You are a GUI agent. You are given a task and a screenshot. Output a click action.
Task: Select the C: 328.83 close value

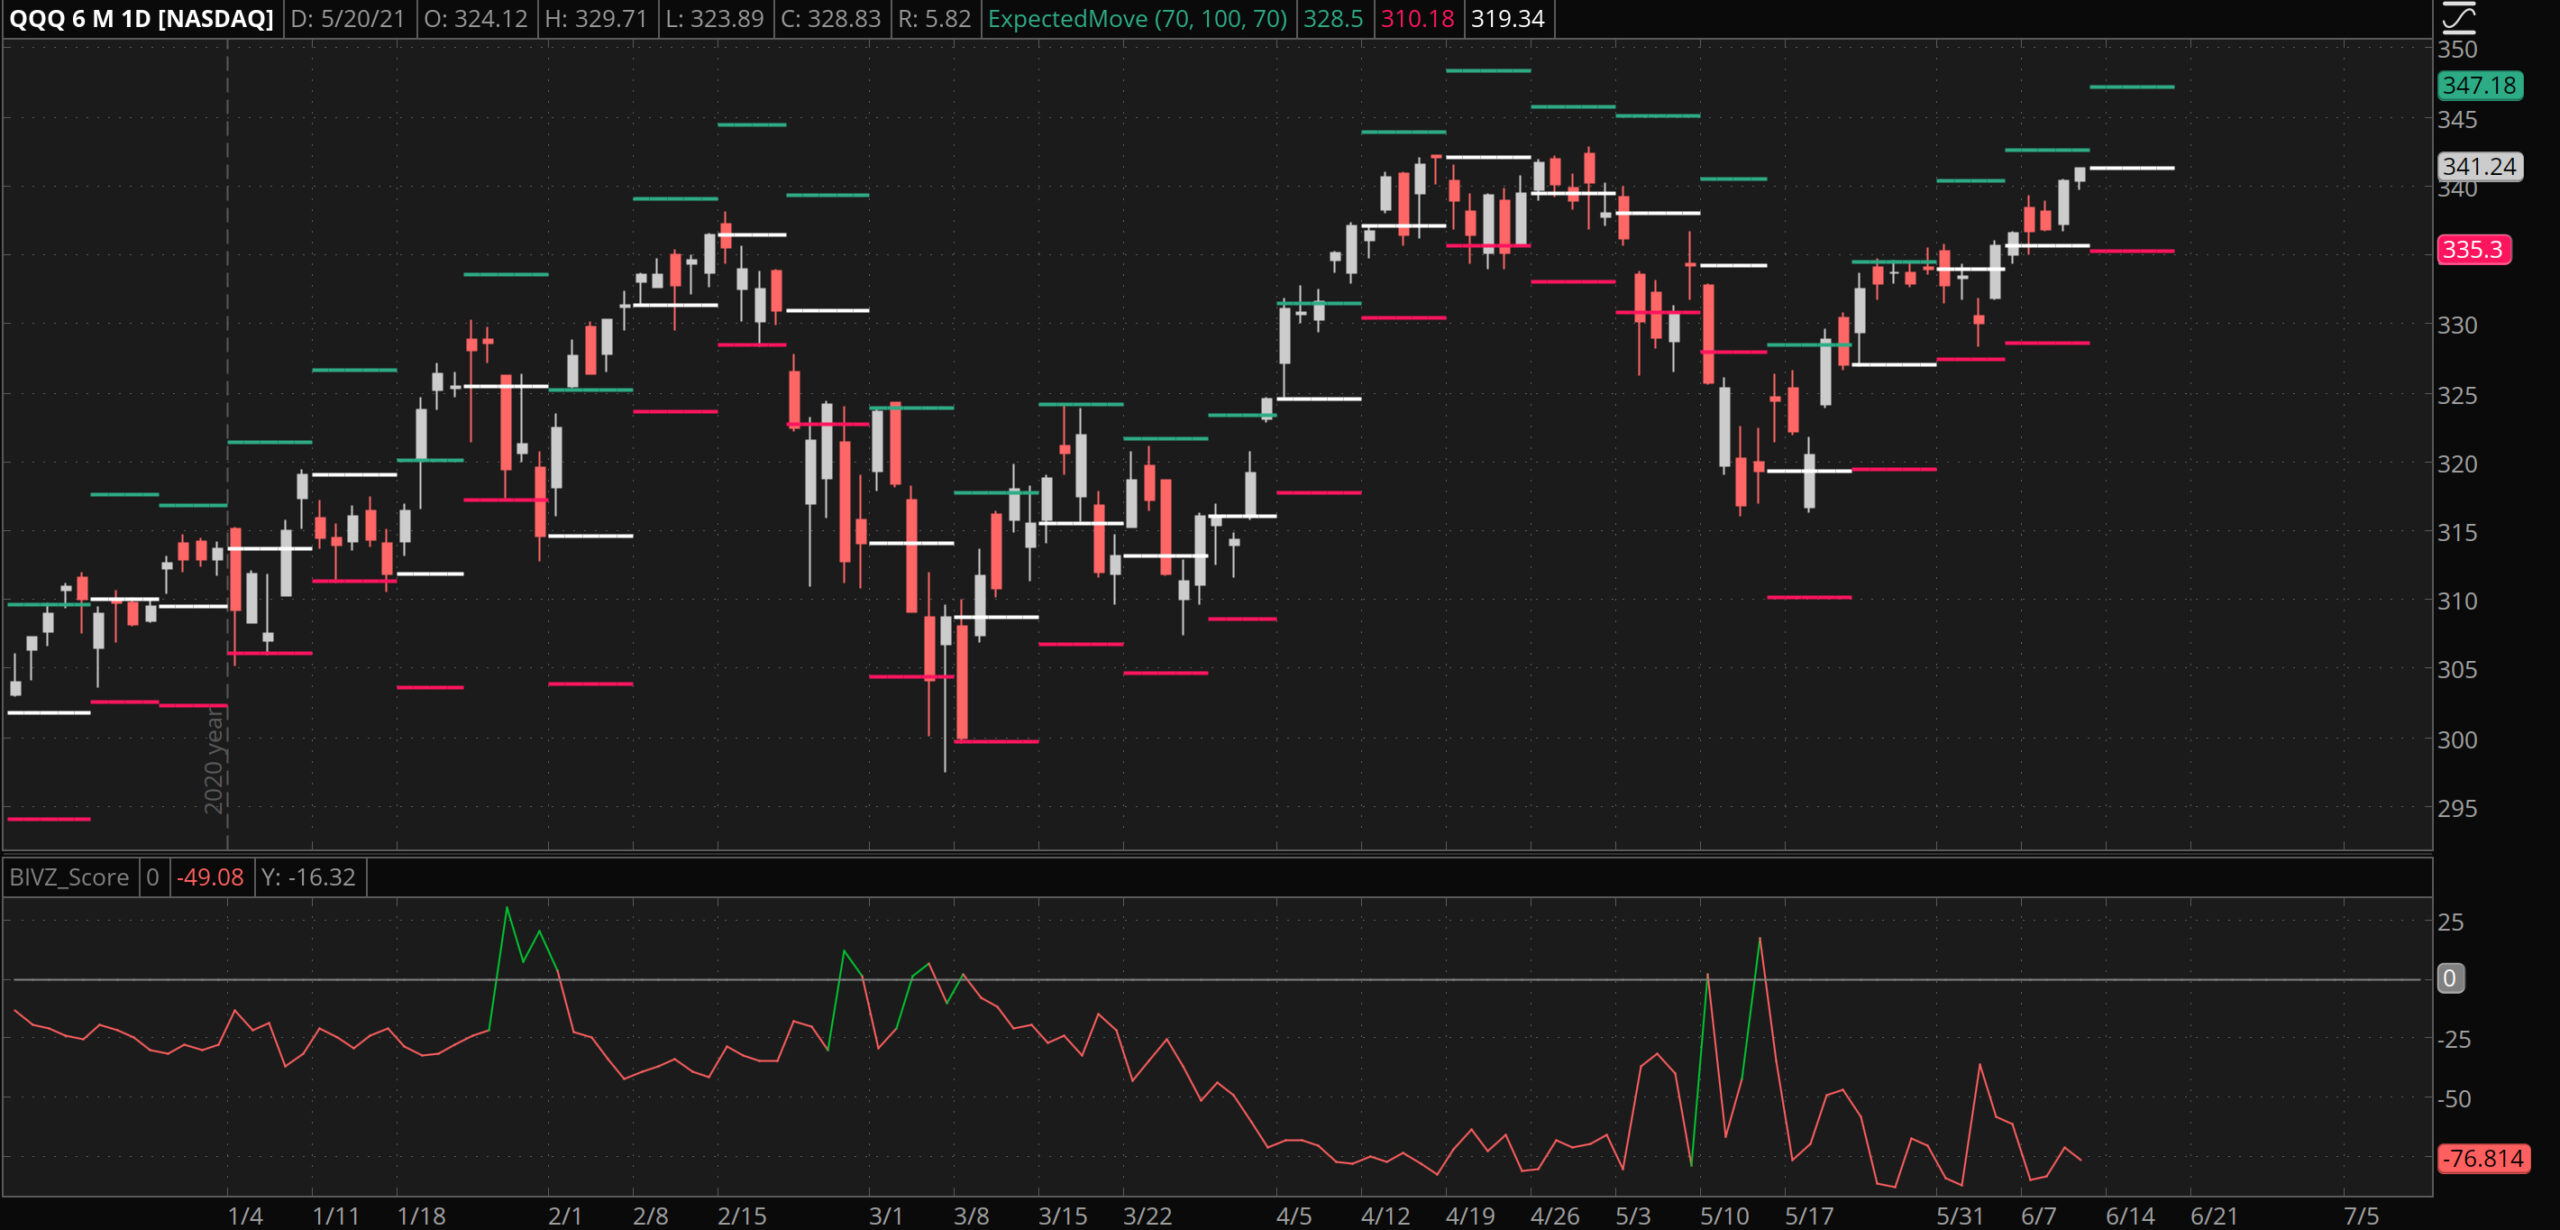(x=831, y=19)
